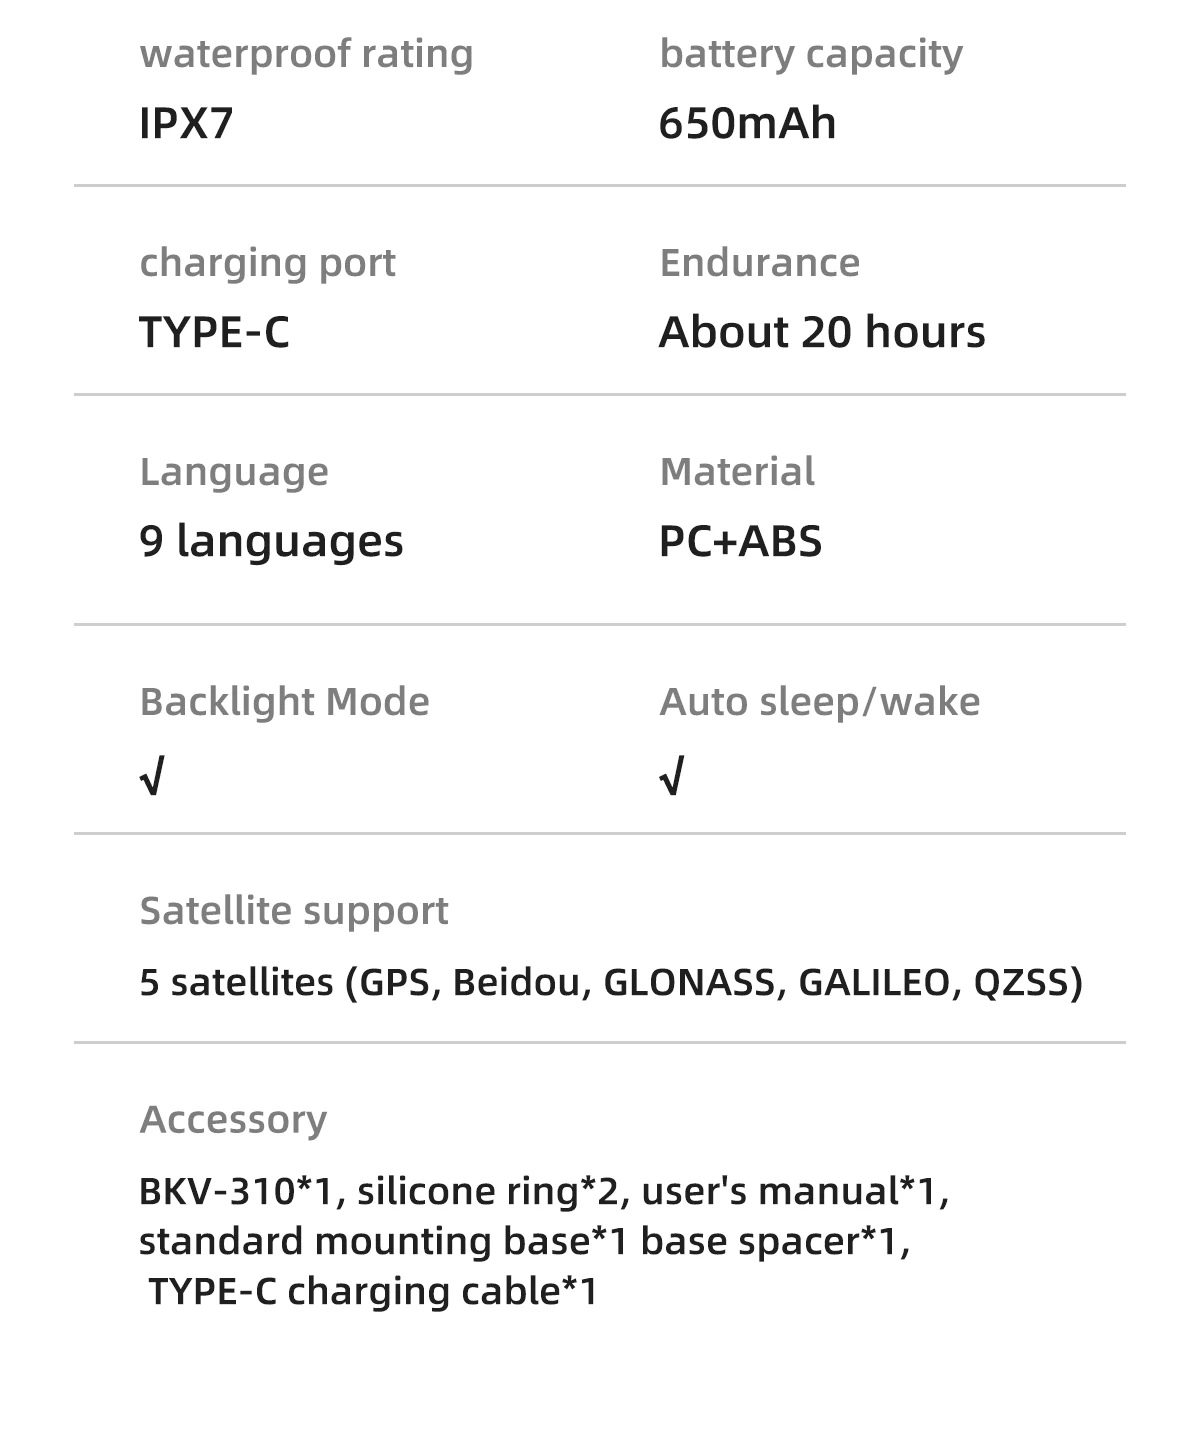Click the 650mAh value
1200x1449 pixels.
tap(747, 123)
